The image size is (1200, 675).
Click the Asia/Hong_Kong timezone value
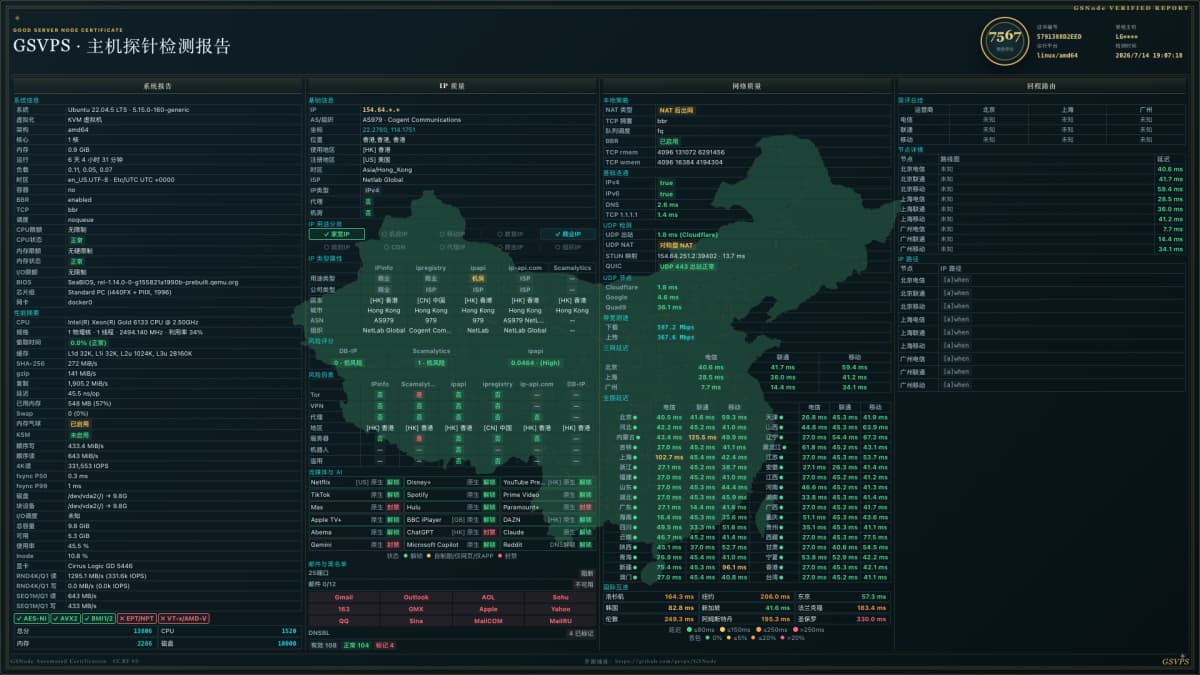pyautogui.click(x=387, y=169)
